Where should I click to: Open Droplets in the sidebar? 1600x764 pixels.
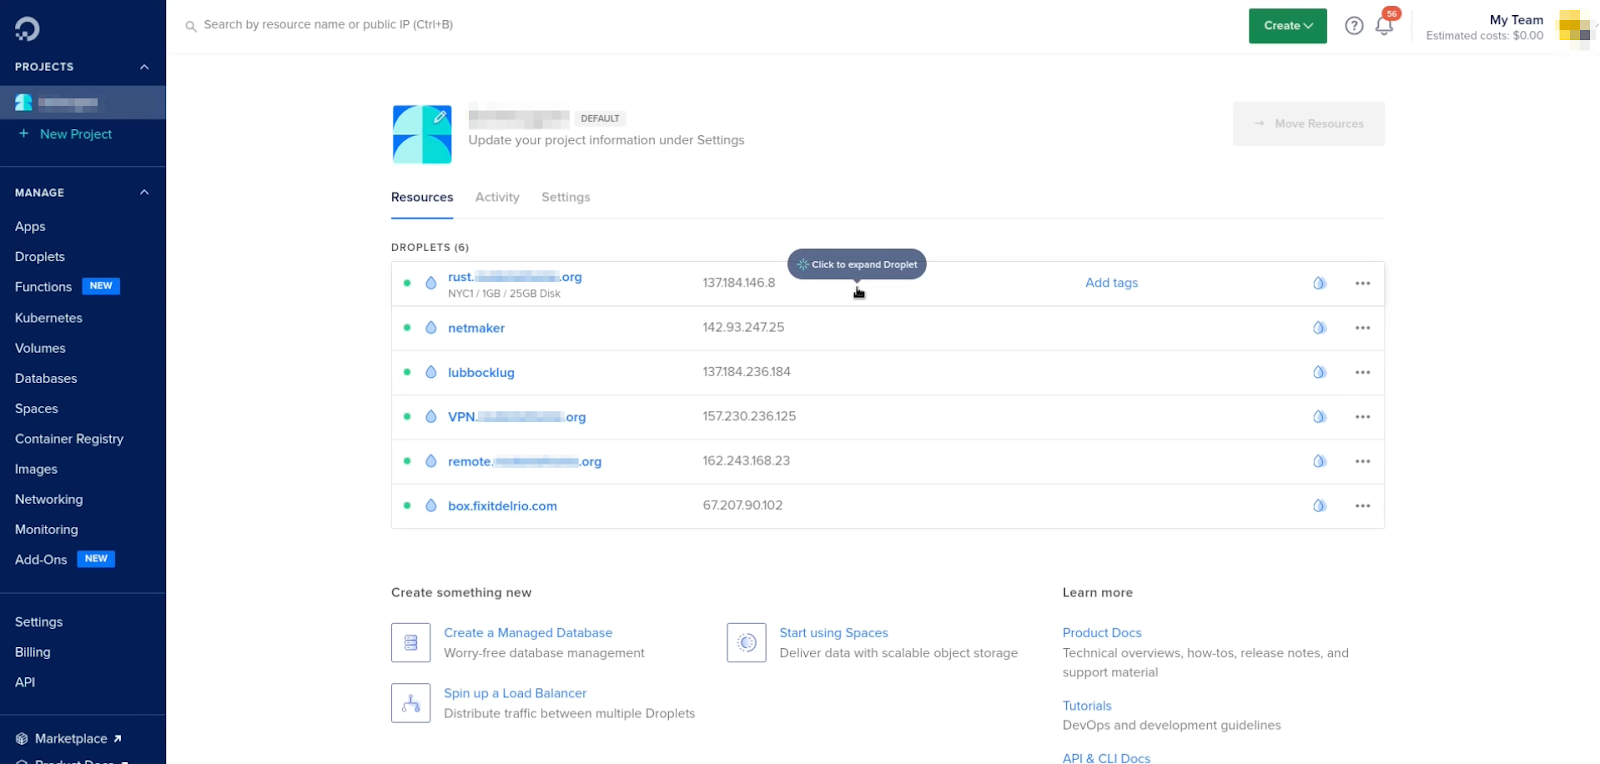(40, 257)
